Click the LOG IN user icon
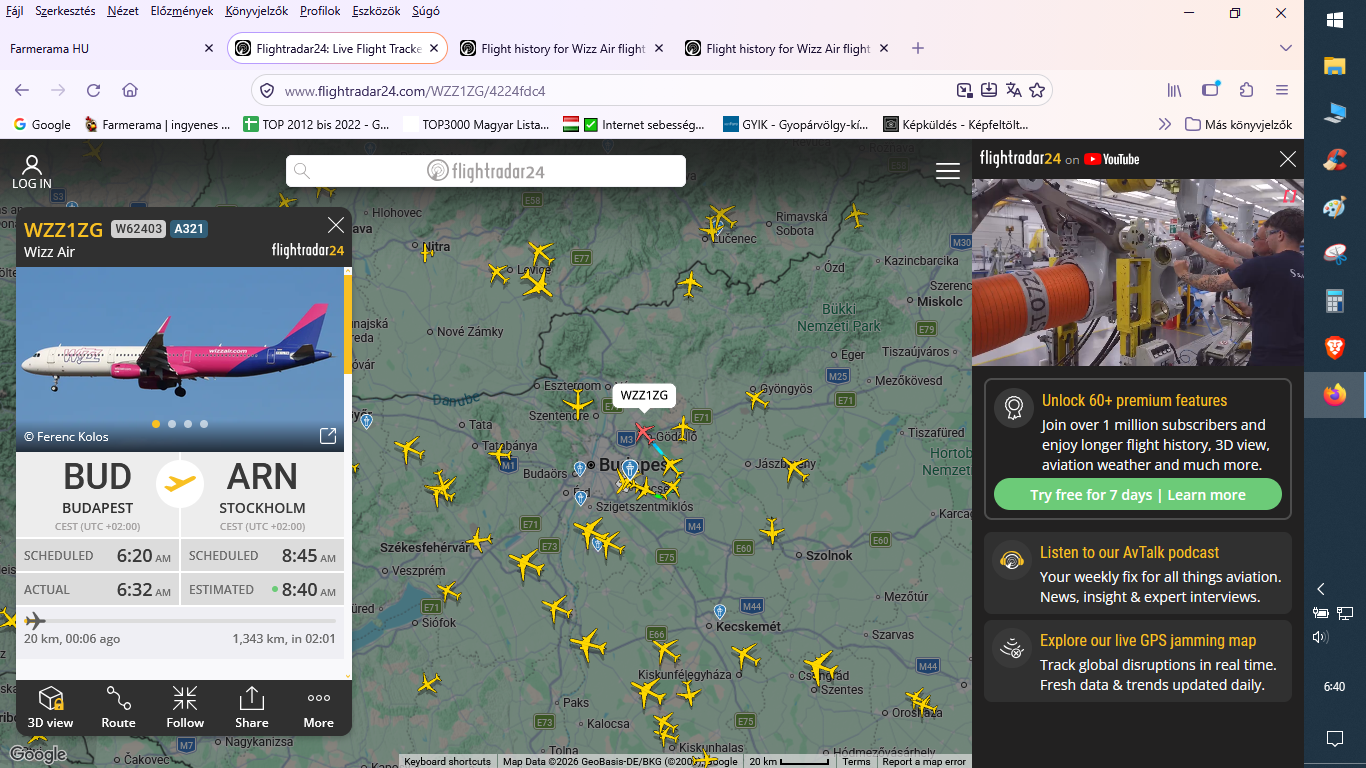This screenshot has height=768, width=1366. click(32, 172)
